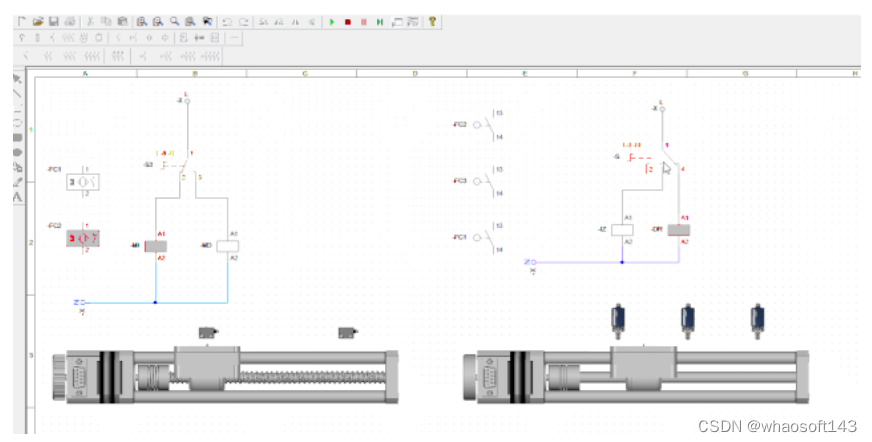The image size is (872, 442).
Task: Click the second proximity sensor above left actuator
Action: [348, 333]
